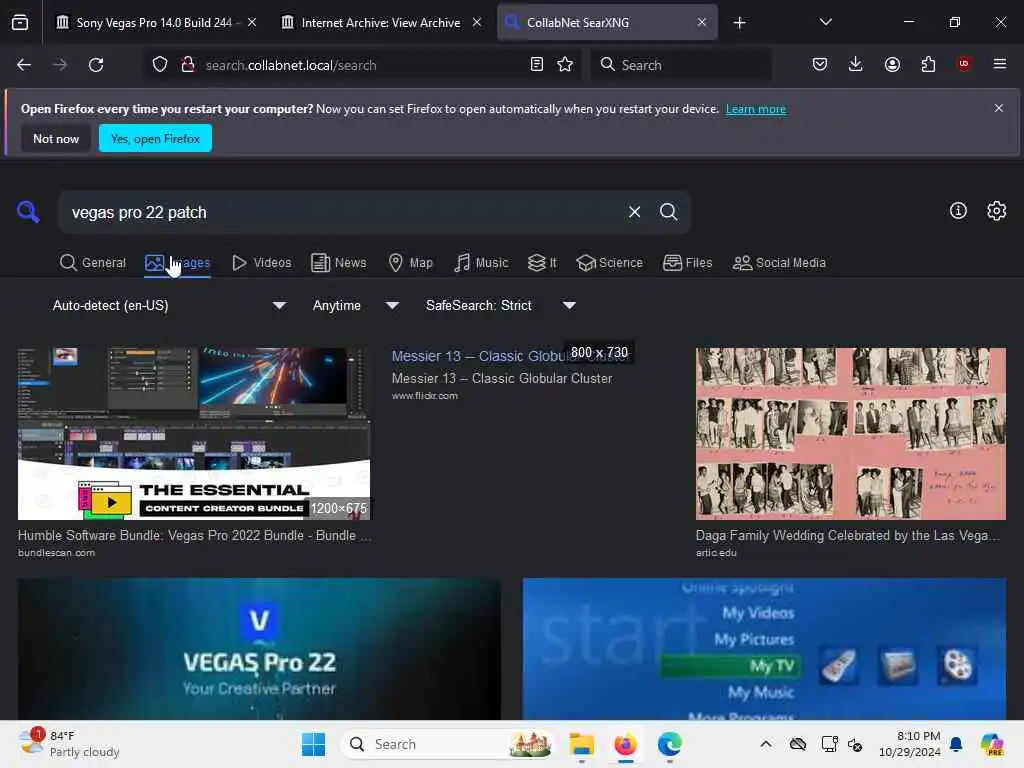The height and width of the screenshot is (768, 1024).
Task: Open the Essential Content Creator Bundle thumbnail
Action: point(194,434)
